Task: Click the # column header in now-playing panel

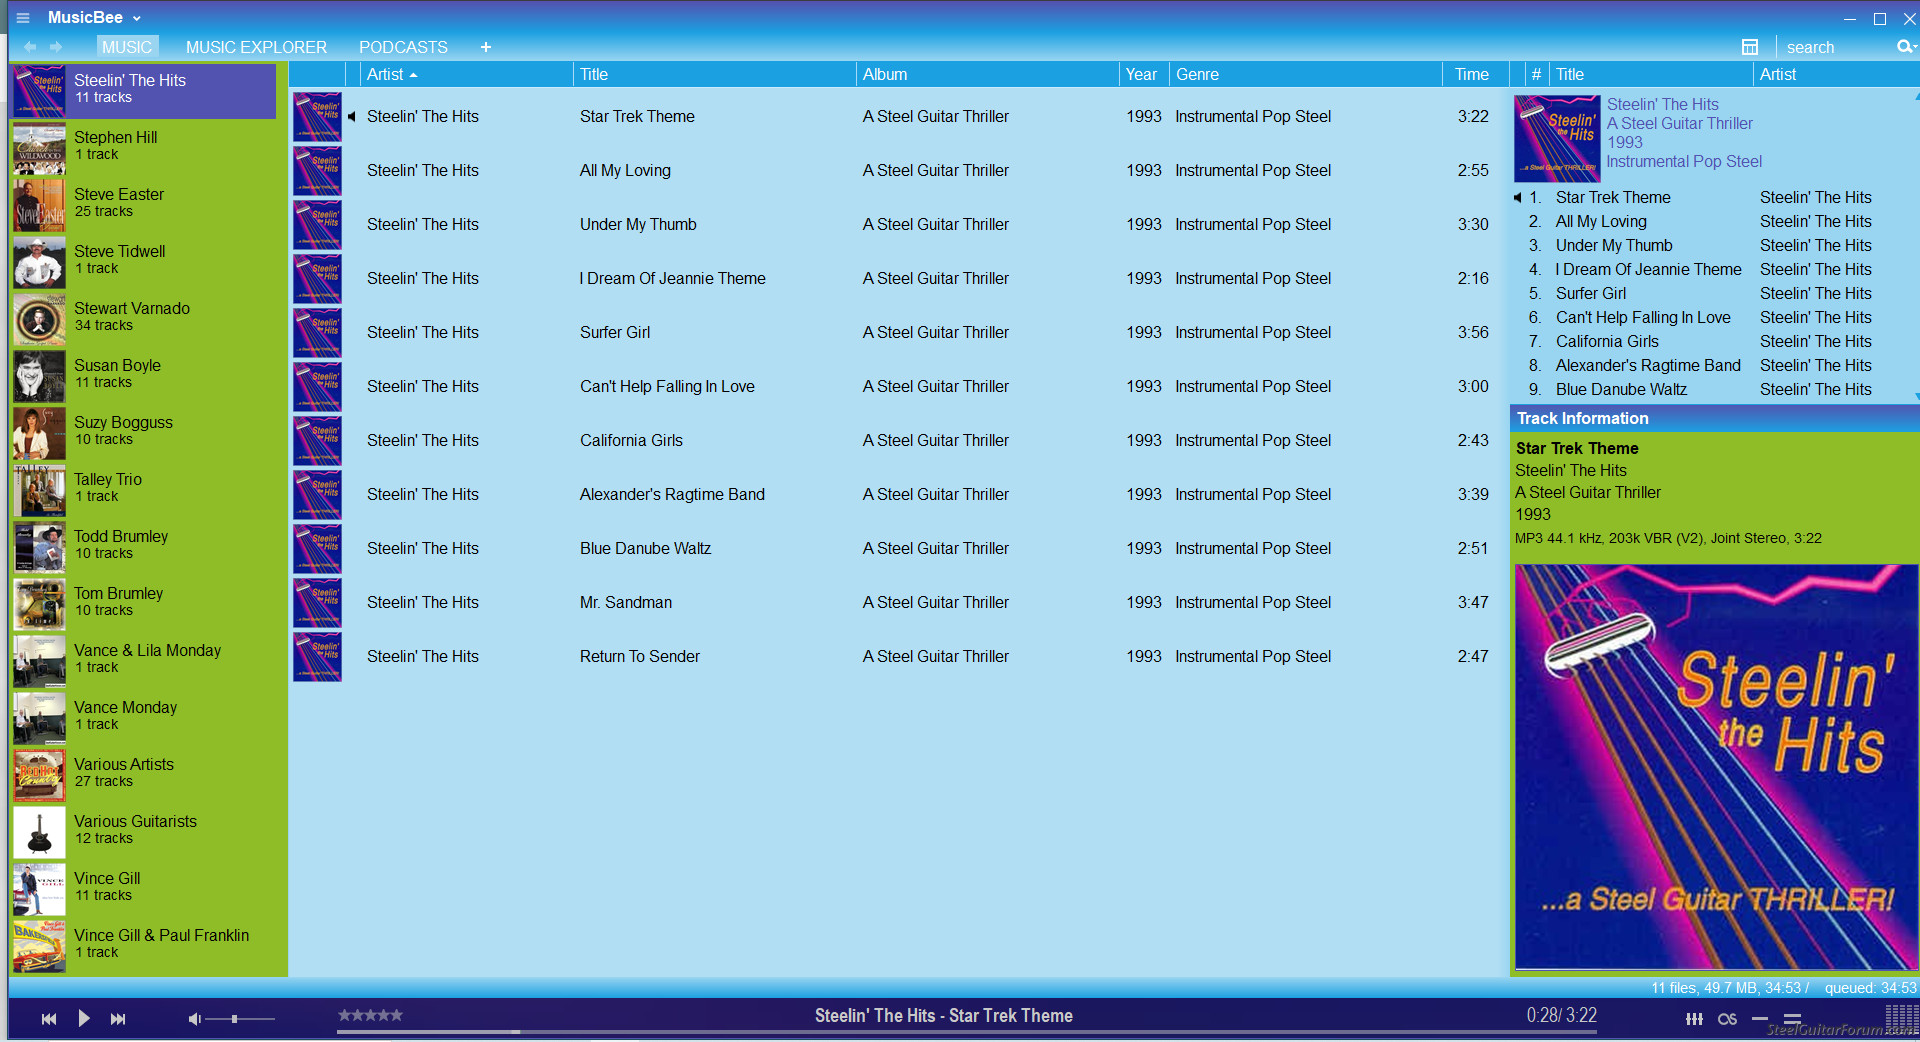Action: (1537, 74)
